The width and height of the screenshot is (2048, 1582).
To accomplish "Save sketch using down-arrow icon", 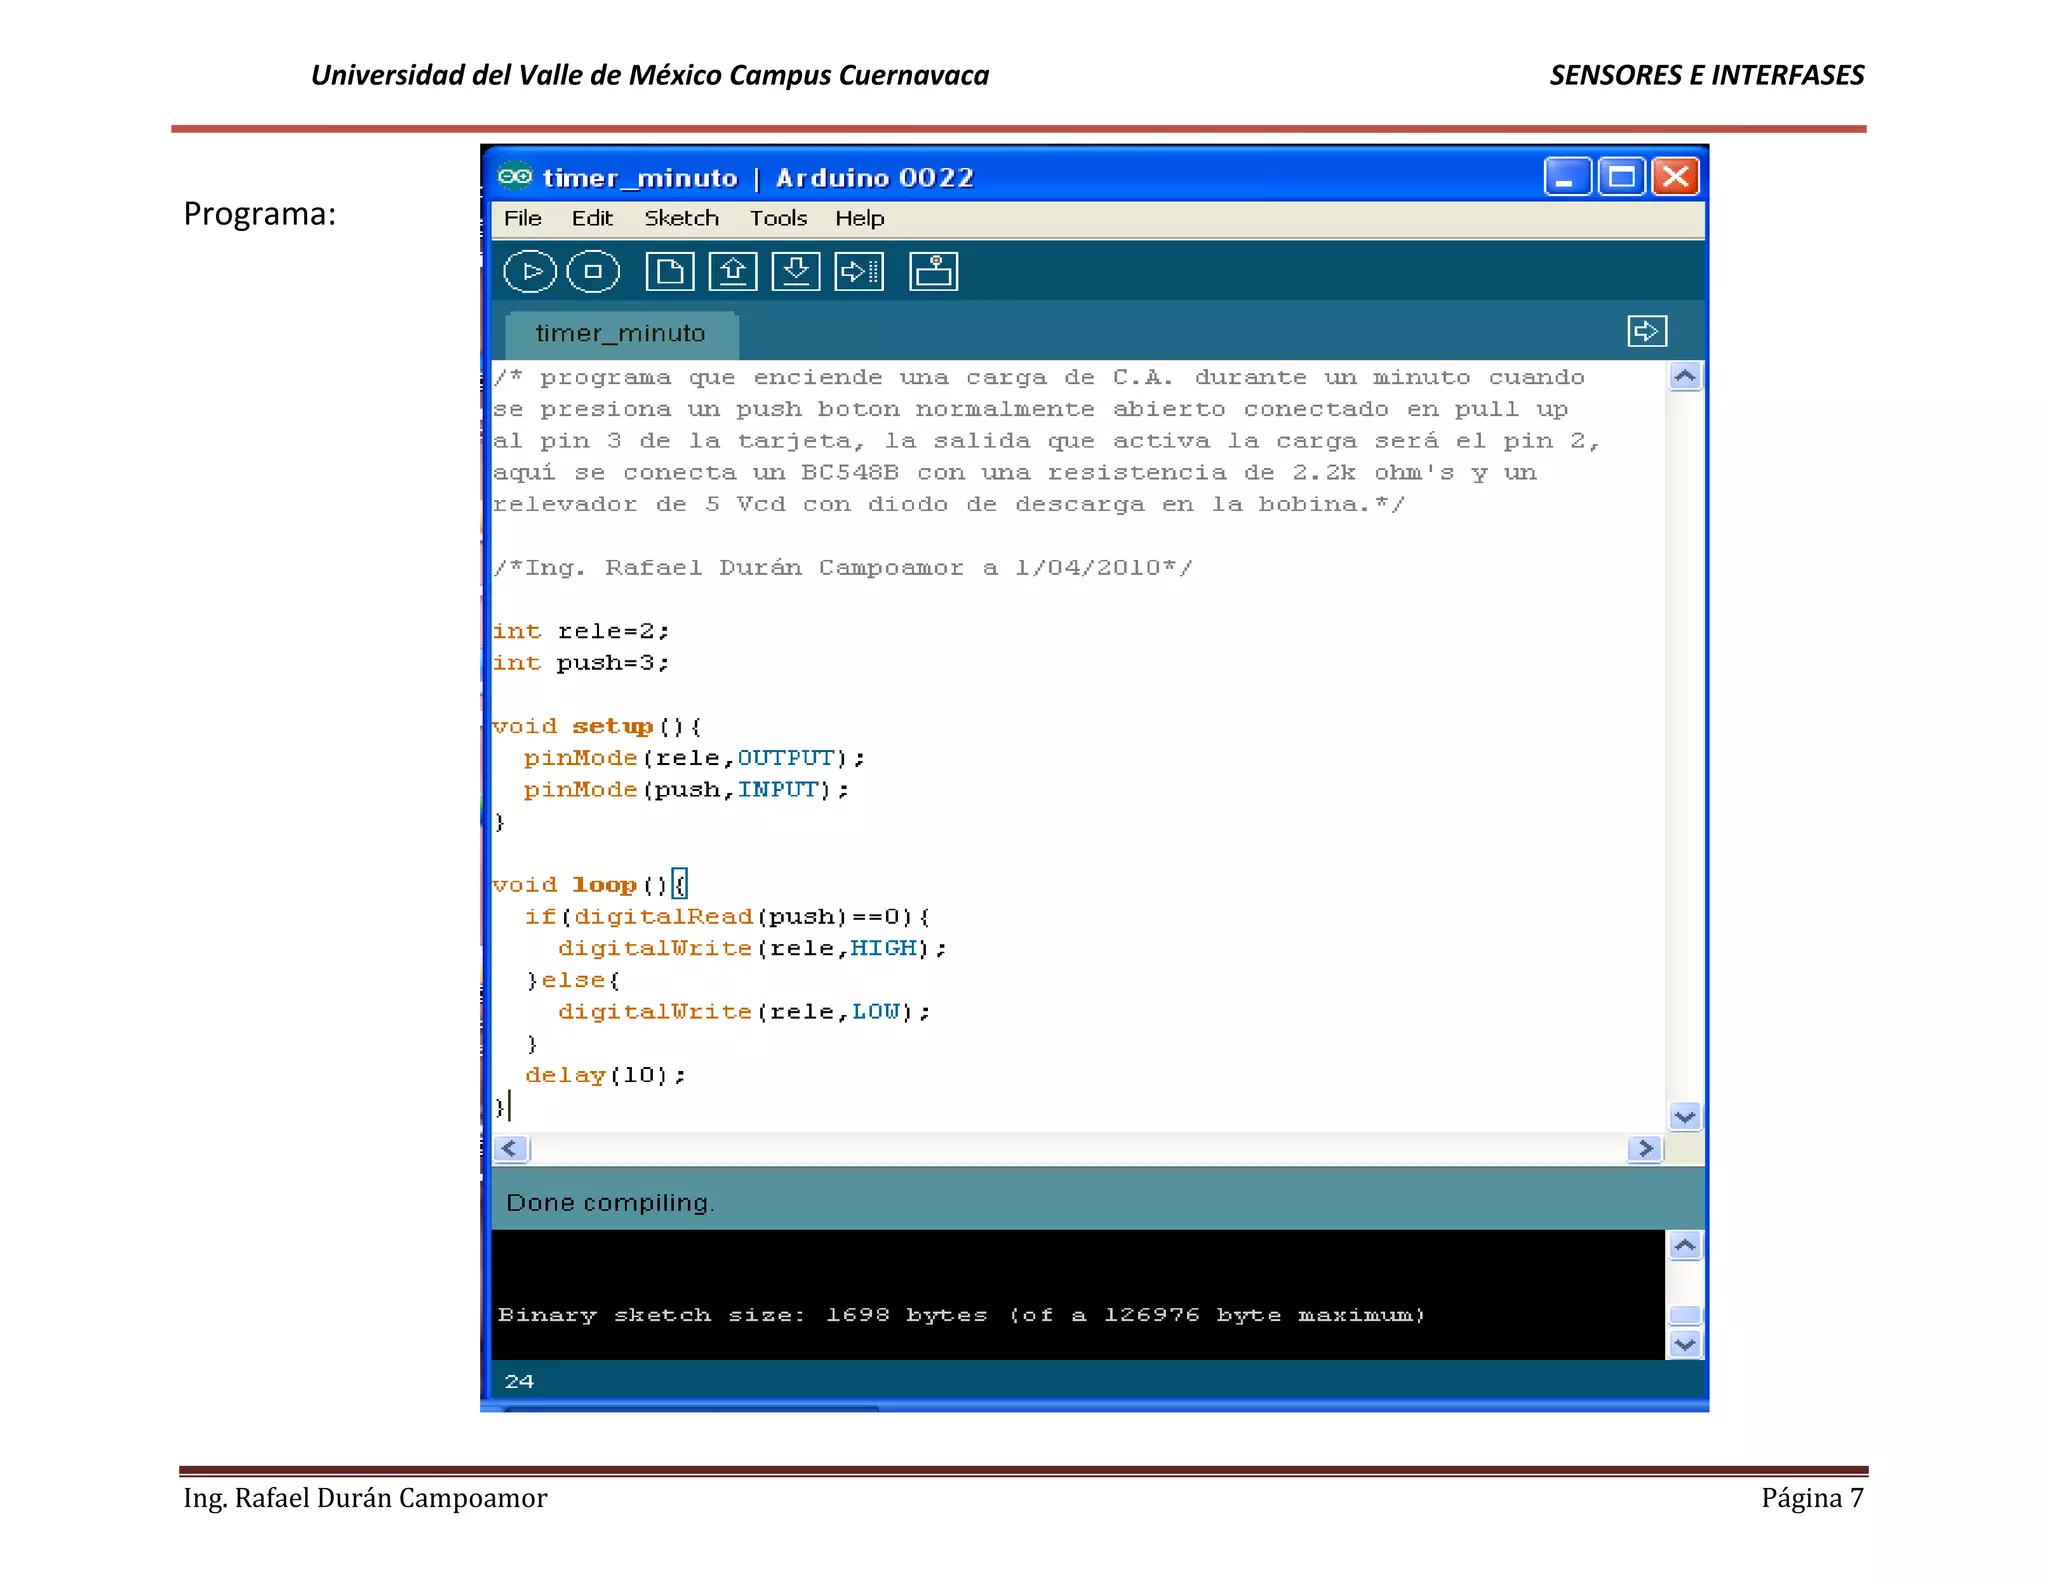I will [796, 272].
